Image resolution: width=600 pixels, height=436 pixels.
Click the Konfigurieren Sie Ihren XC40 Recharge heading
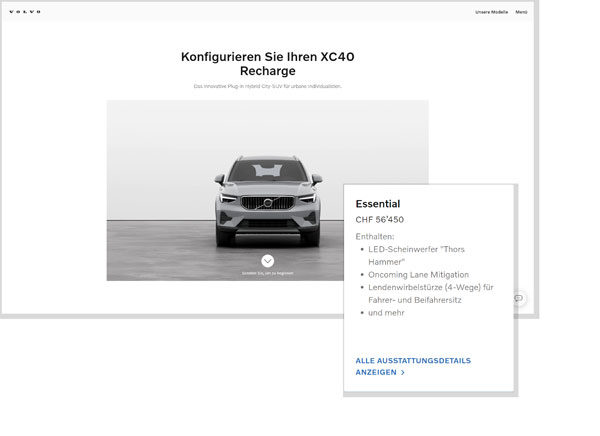(267, 64)
